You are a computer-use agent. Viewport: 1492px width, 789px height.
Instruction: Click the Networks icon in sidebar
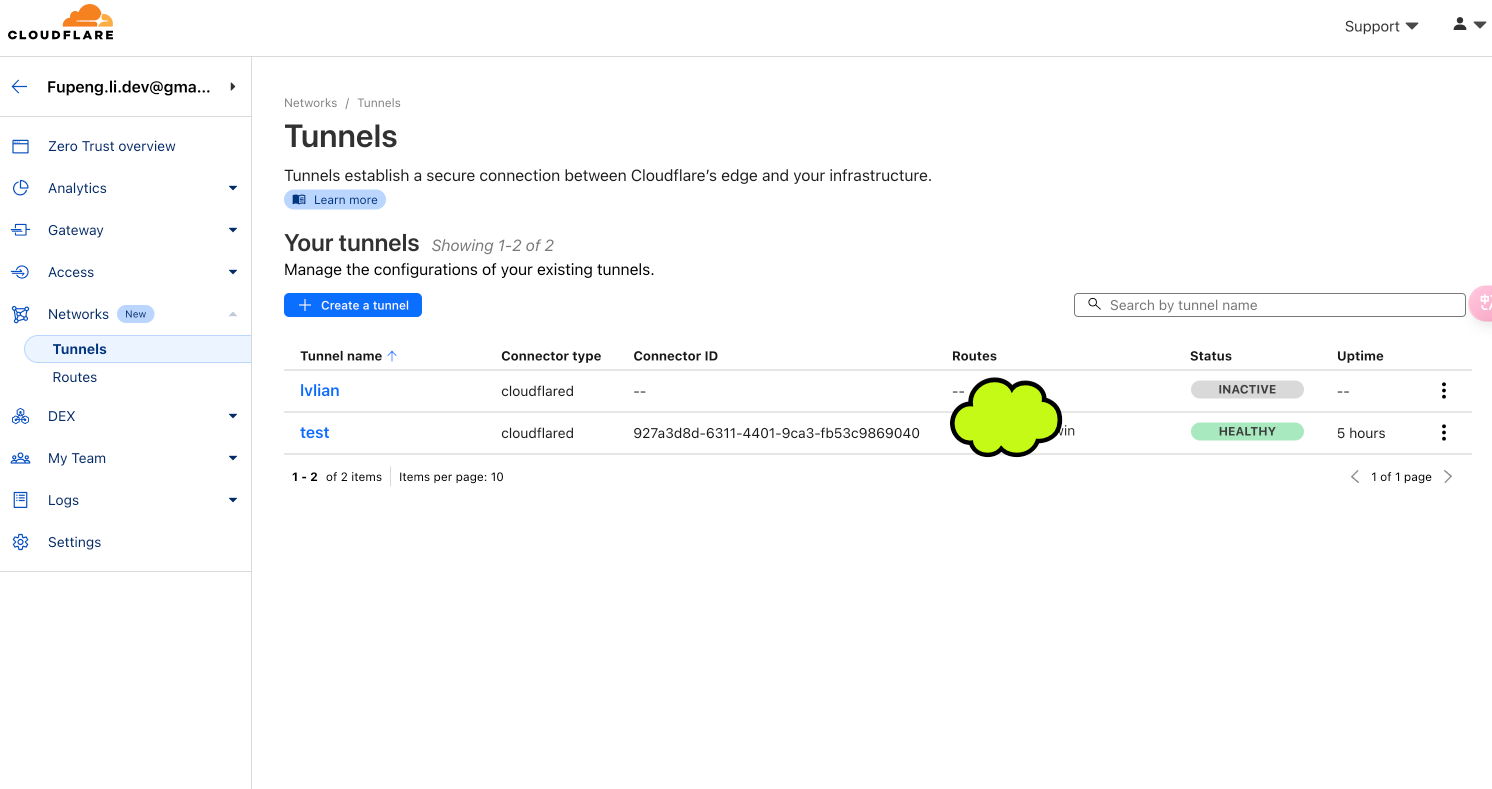click(x=20, y=314)
